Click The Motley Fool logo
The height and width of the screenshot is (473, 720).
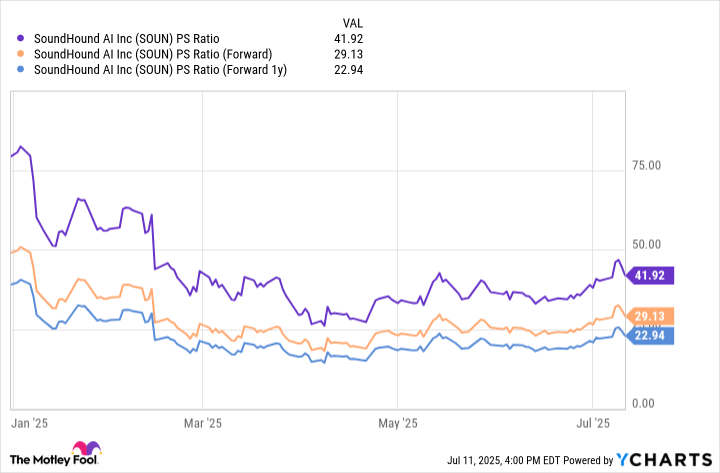[56, 454]
